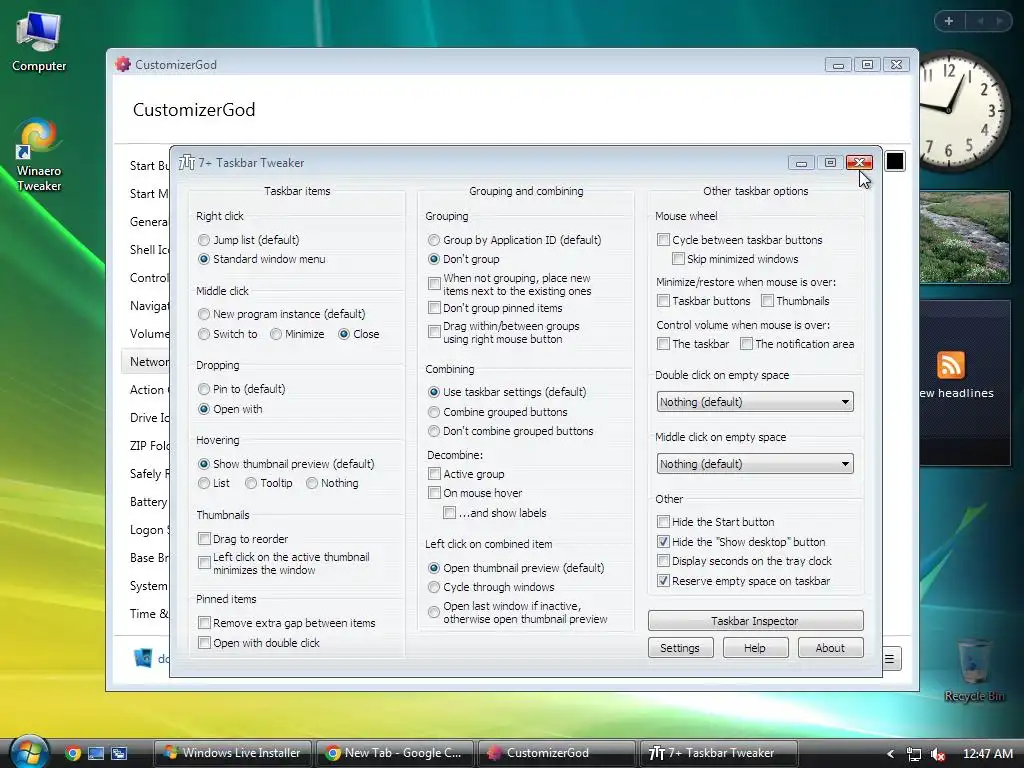Click the black color swatch in CustomizerGod
This screenshot has width=1024, height=768.
(x=895, y=161)
